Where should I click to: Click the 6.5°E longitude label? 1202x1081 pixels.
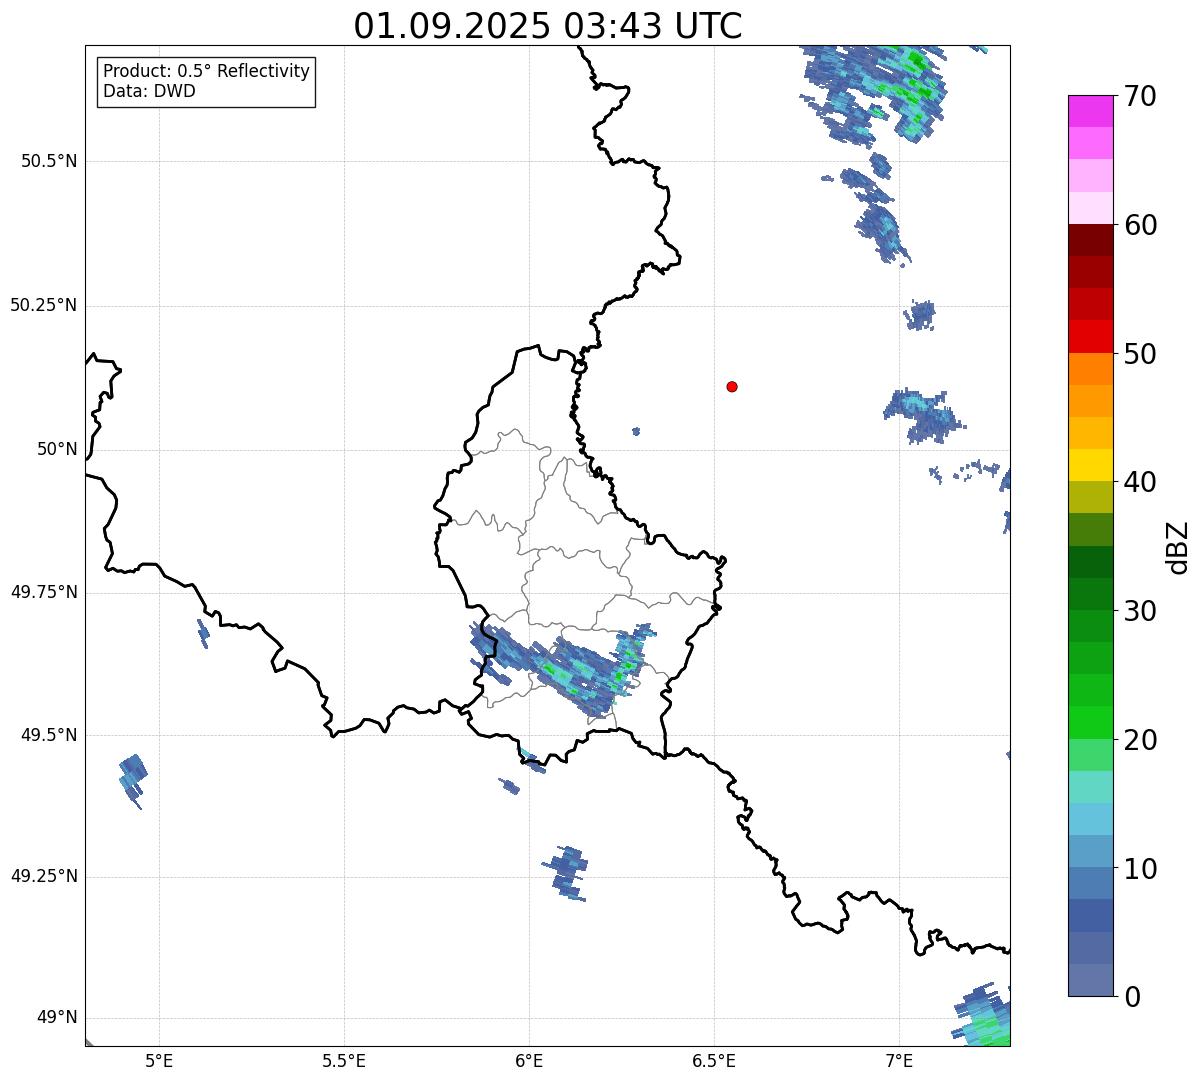(x=714, y=1060)
